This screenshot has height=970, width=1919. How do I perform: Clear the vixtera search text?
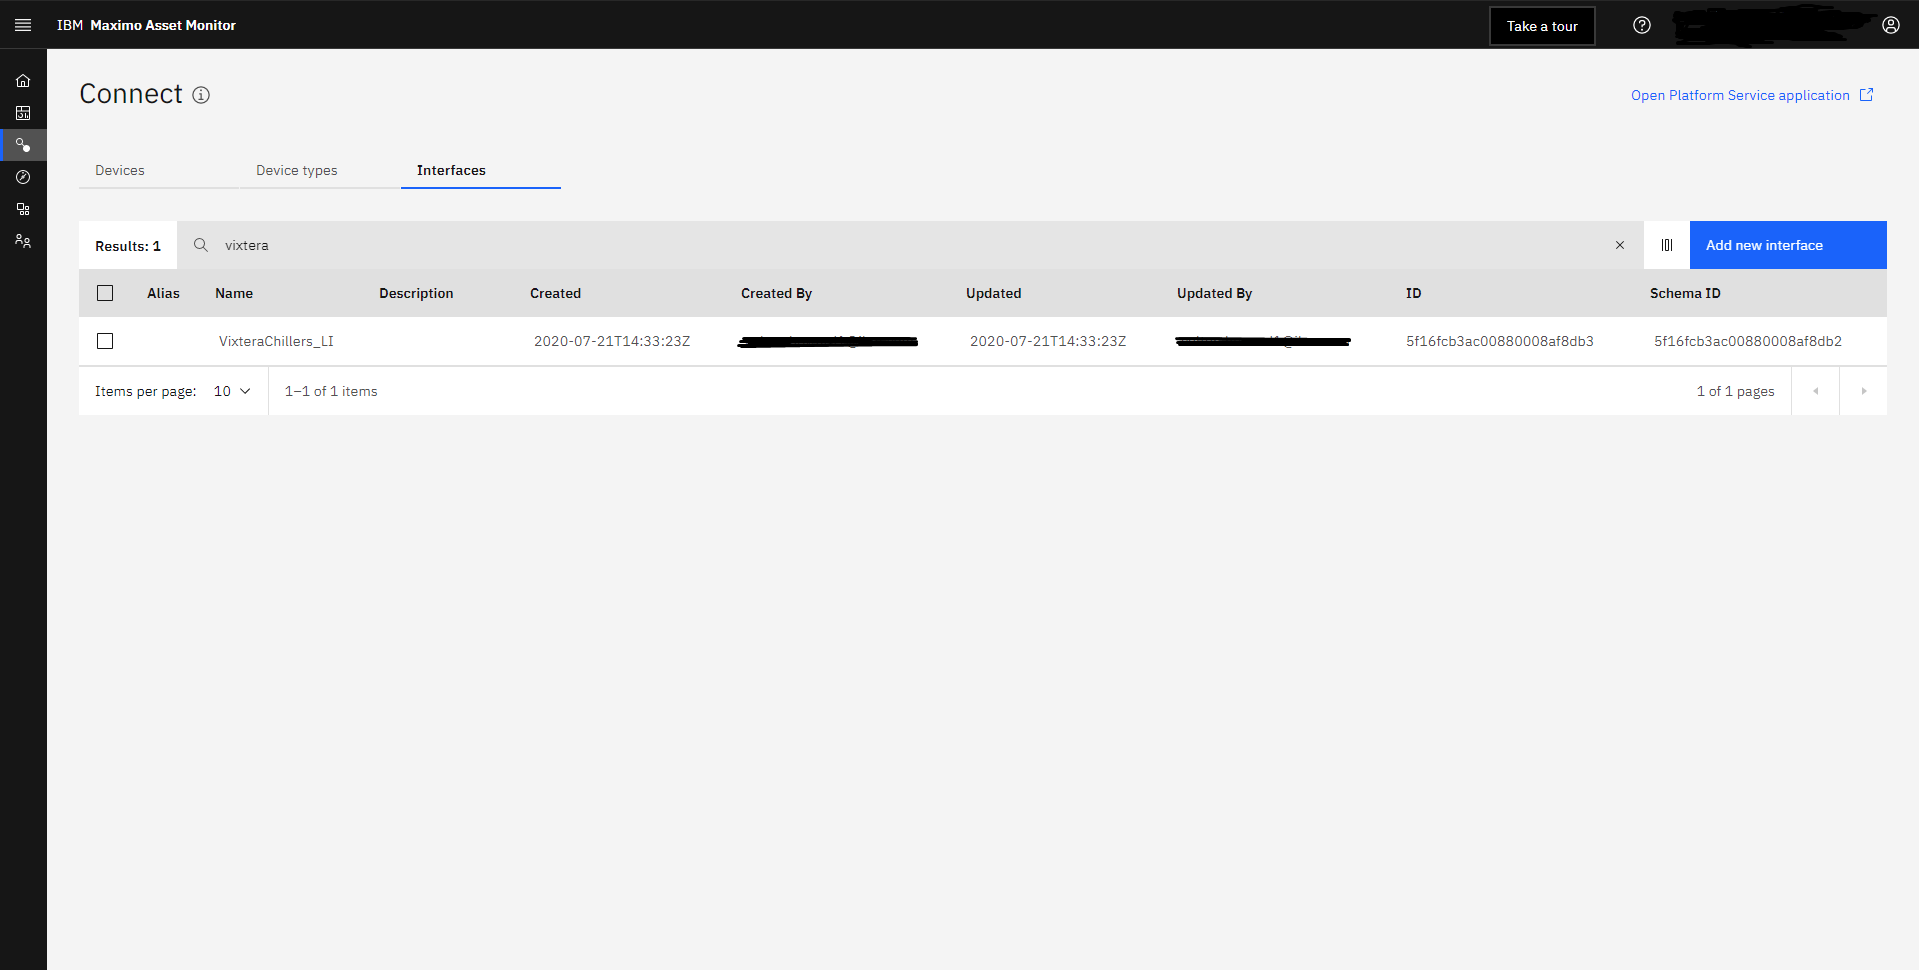1620,245
